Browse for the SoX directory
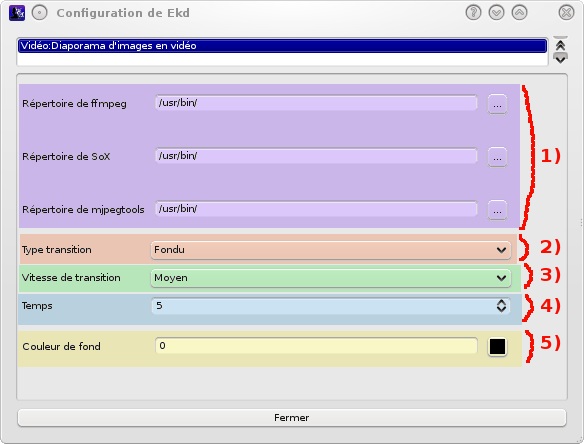Image resolution: width=584 pixels, height=444 pixels. [x=497, y=157]
